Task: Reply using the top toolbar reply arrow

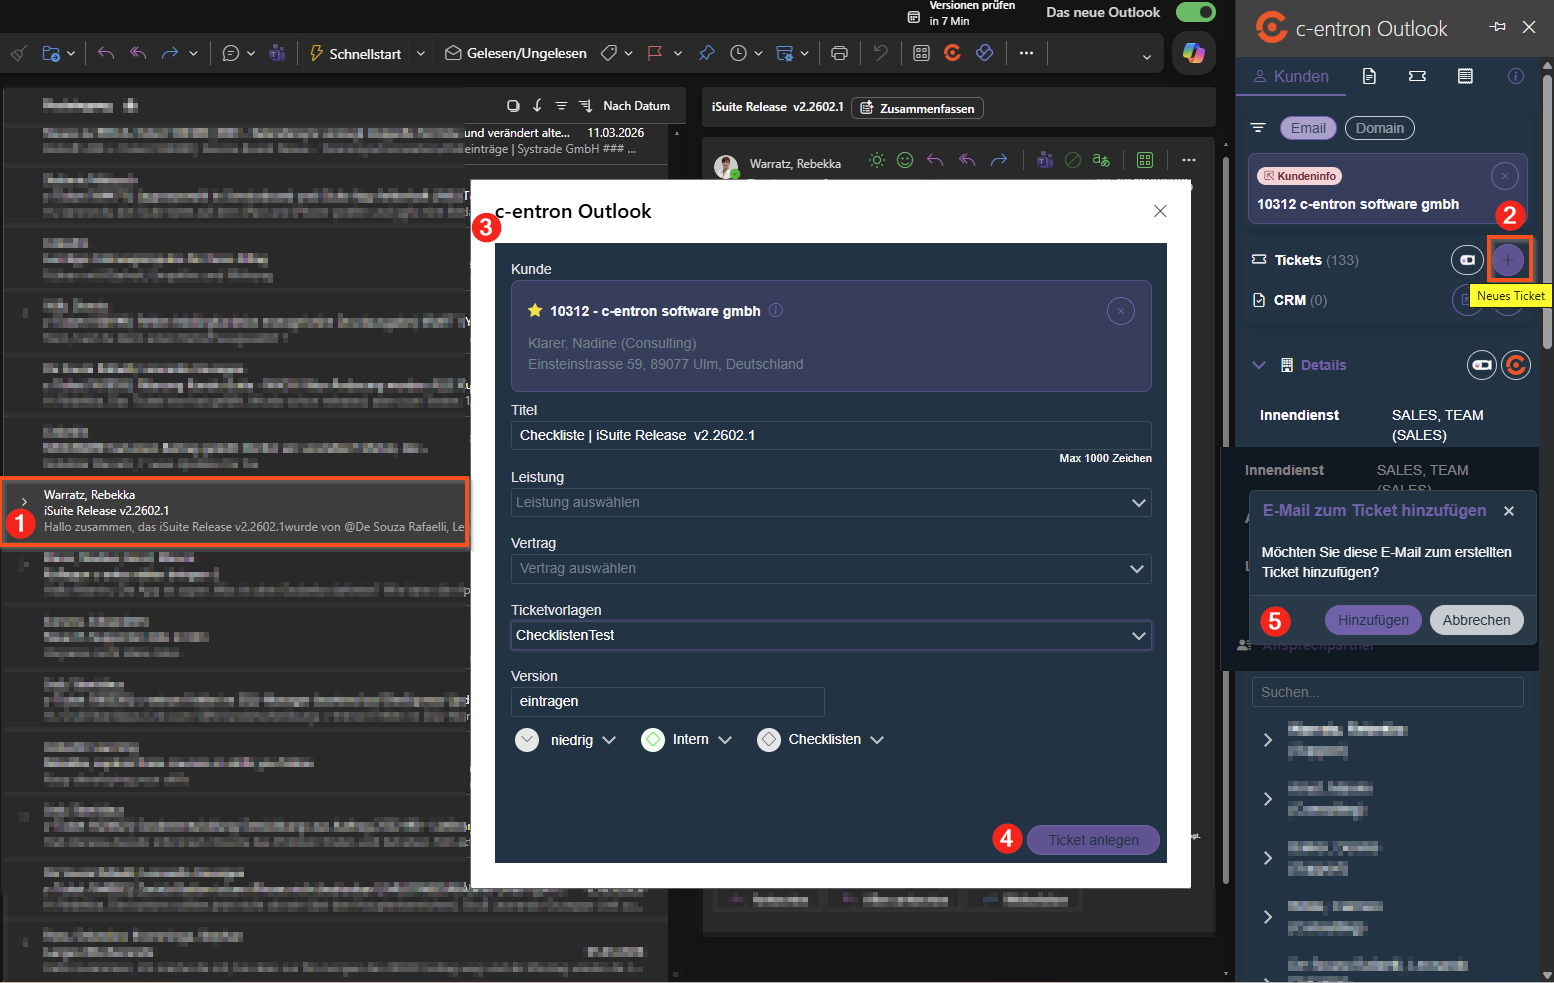Action: coord(106,53)
